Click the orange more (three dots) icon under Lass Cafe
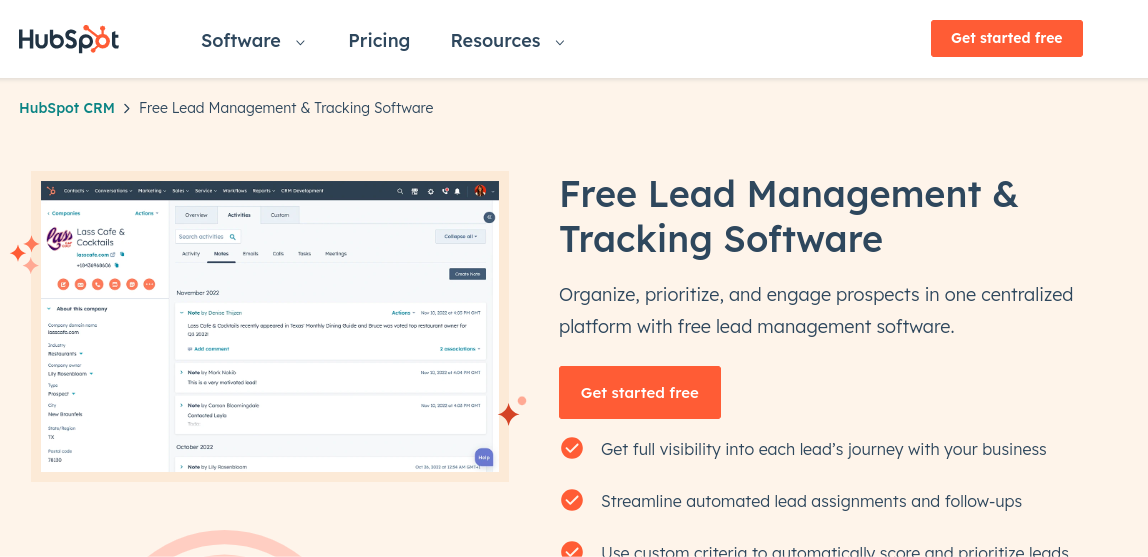This screenshot has width=1148, height=557. tap(149, 284)
